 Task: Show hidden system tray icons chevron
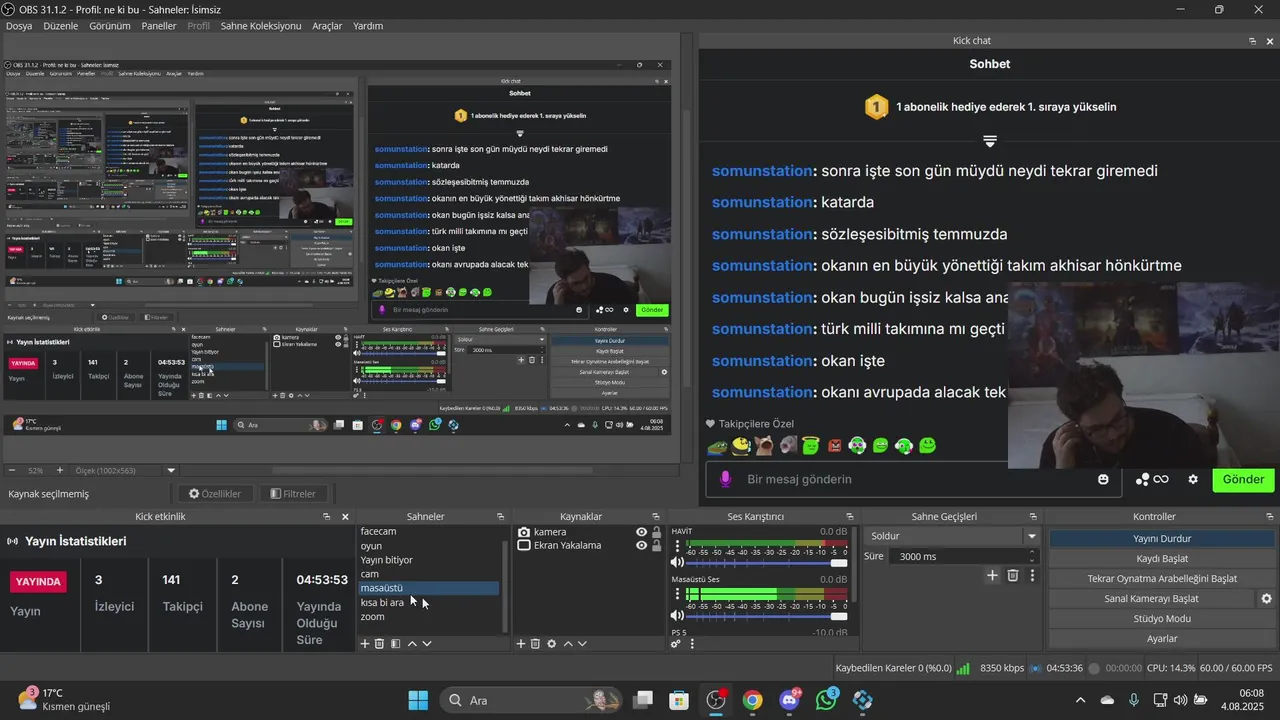[1079, 700]
